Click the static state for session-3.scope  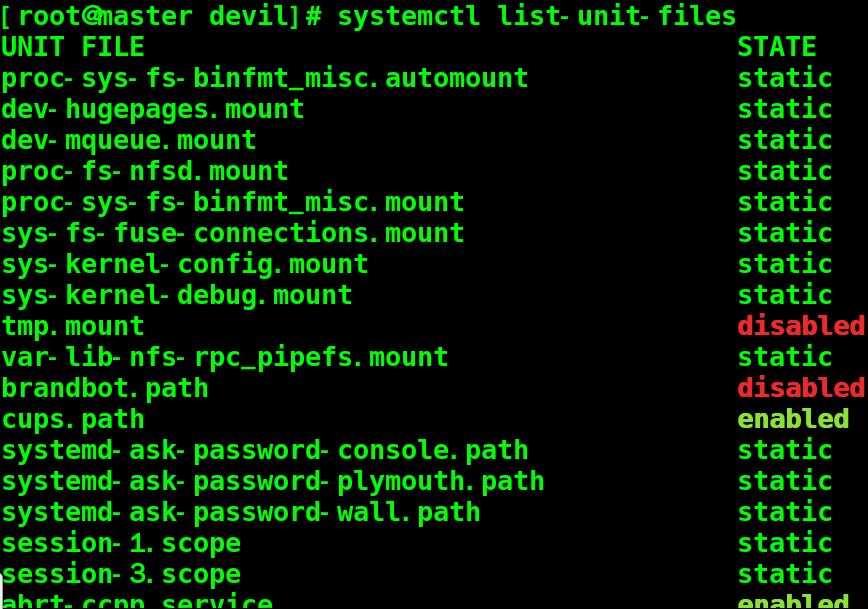pyautogui.click(x=785, y=574)
